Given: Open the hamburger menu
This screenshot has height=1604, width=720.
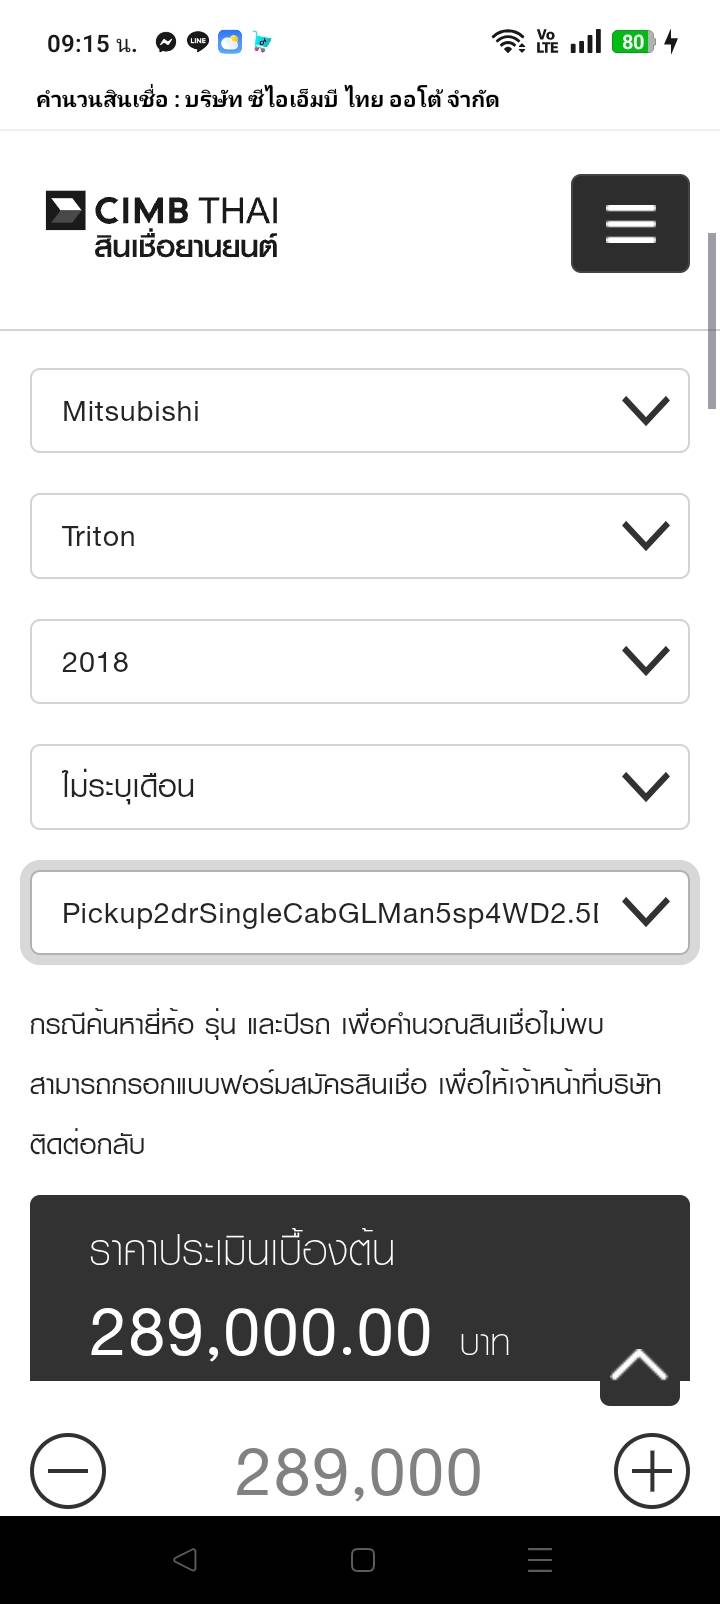Looking at the screenshot, I should pyautogui.click(x=630, y=223).
